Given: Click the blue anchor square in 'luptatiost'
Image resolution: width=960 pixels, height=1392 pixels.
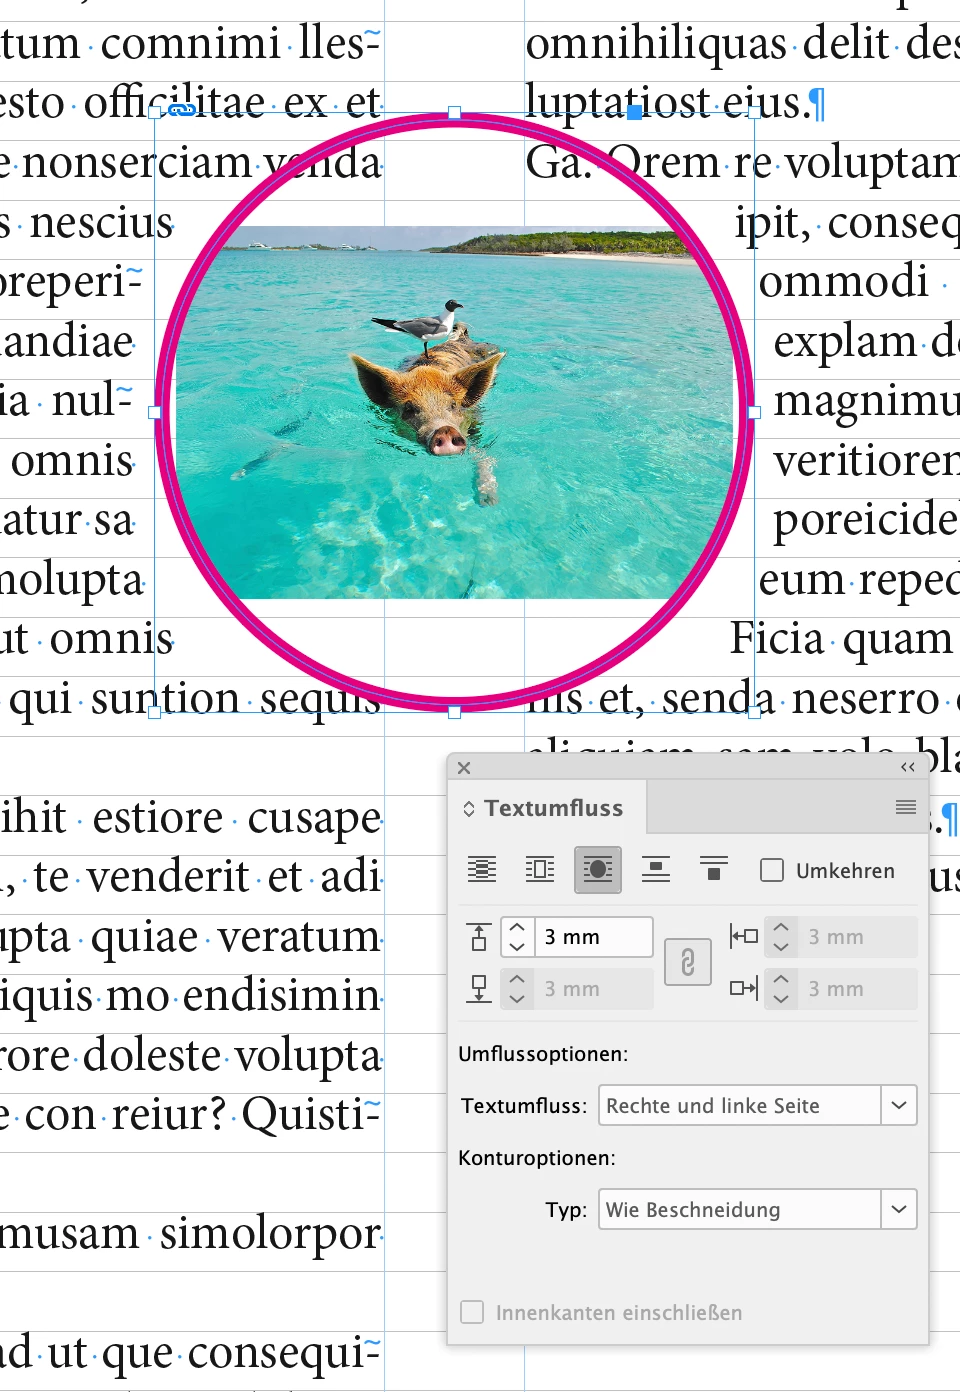Looking at the screenshot, I should tap(634, 113).
